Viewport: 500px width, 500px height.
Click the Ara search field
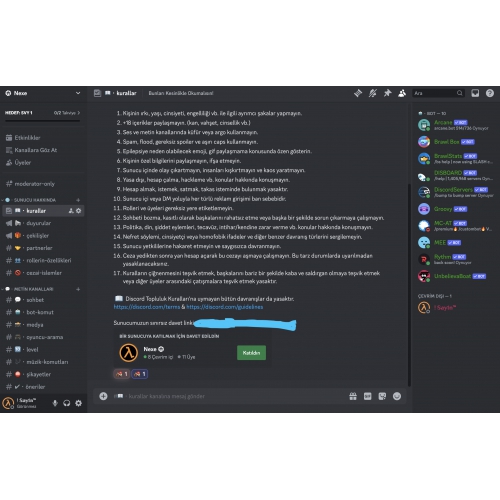[438, 93]
